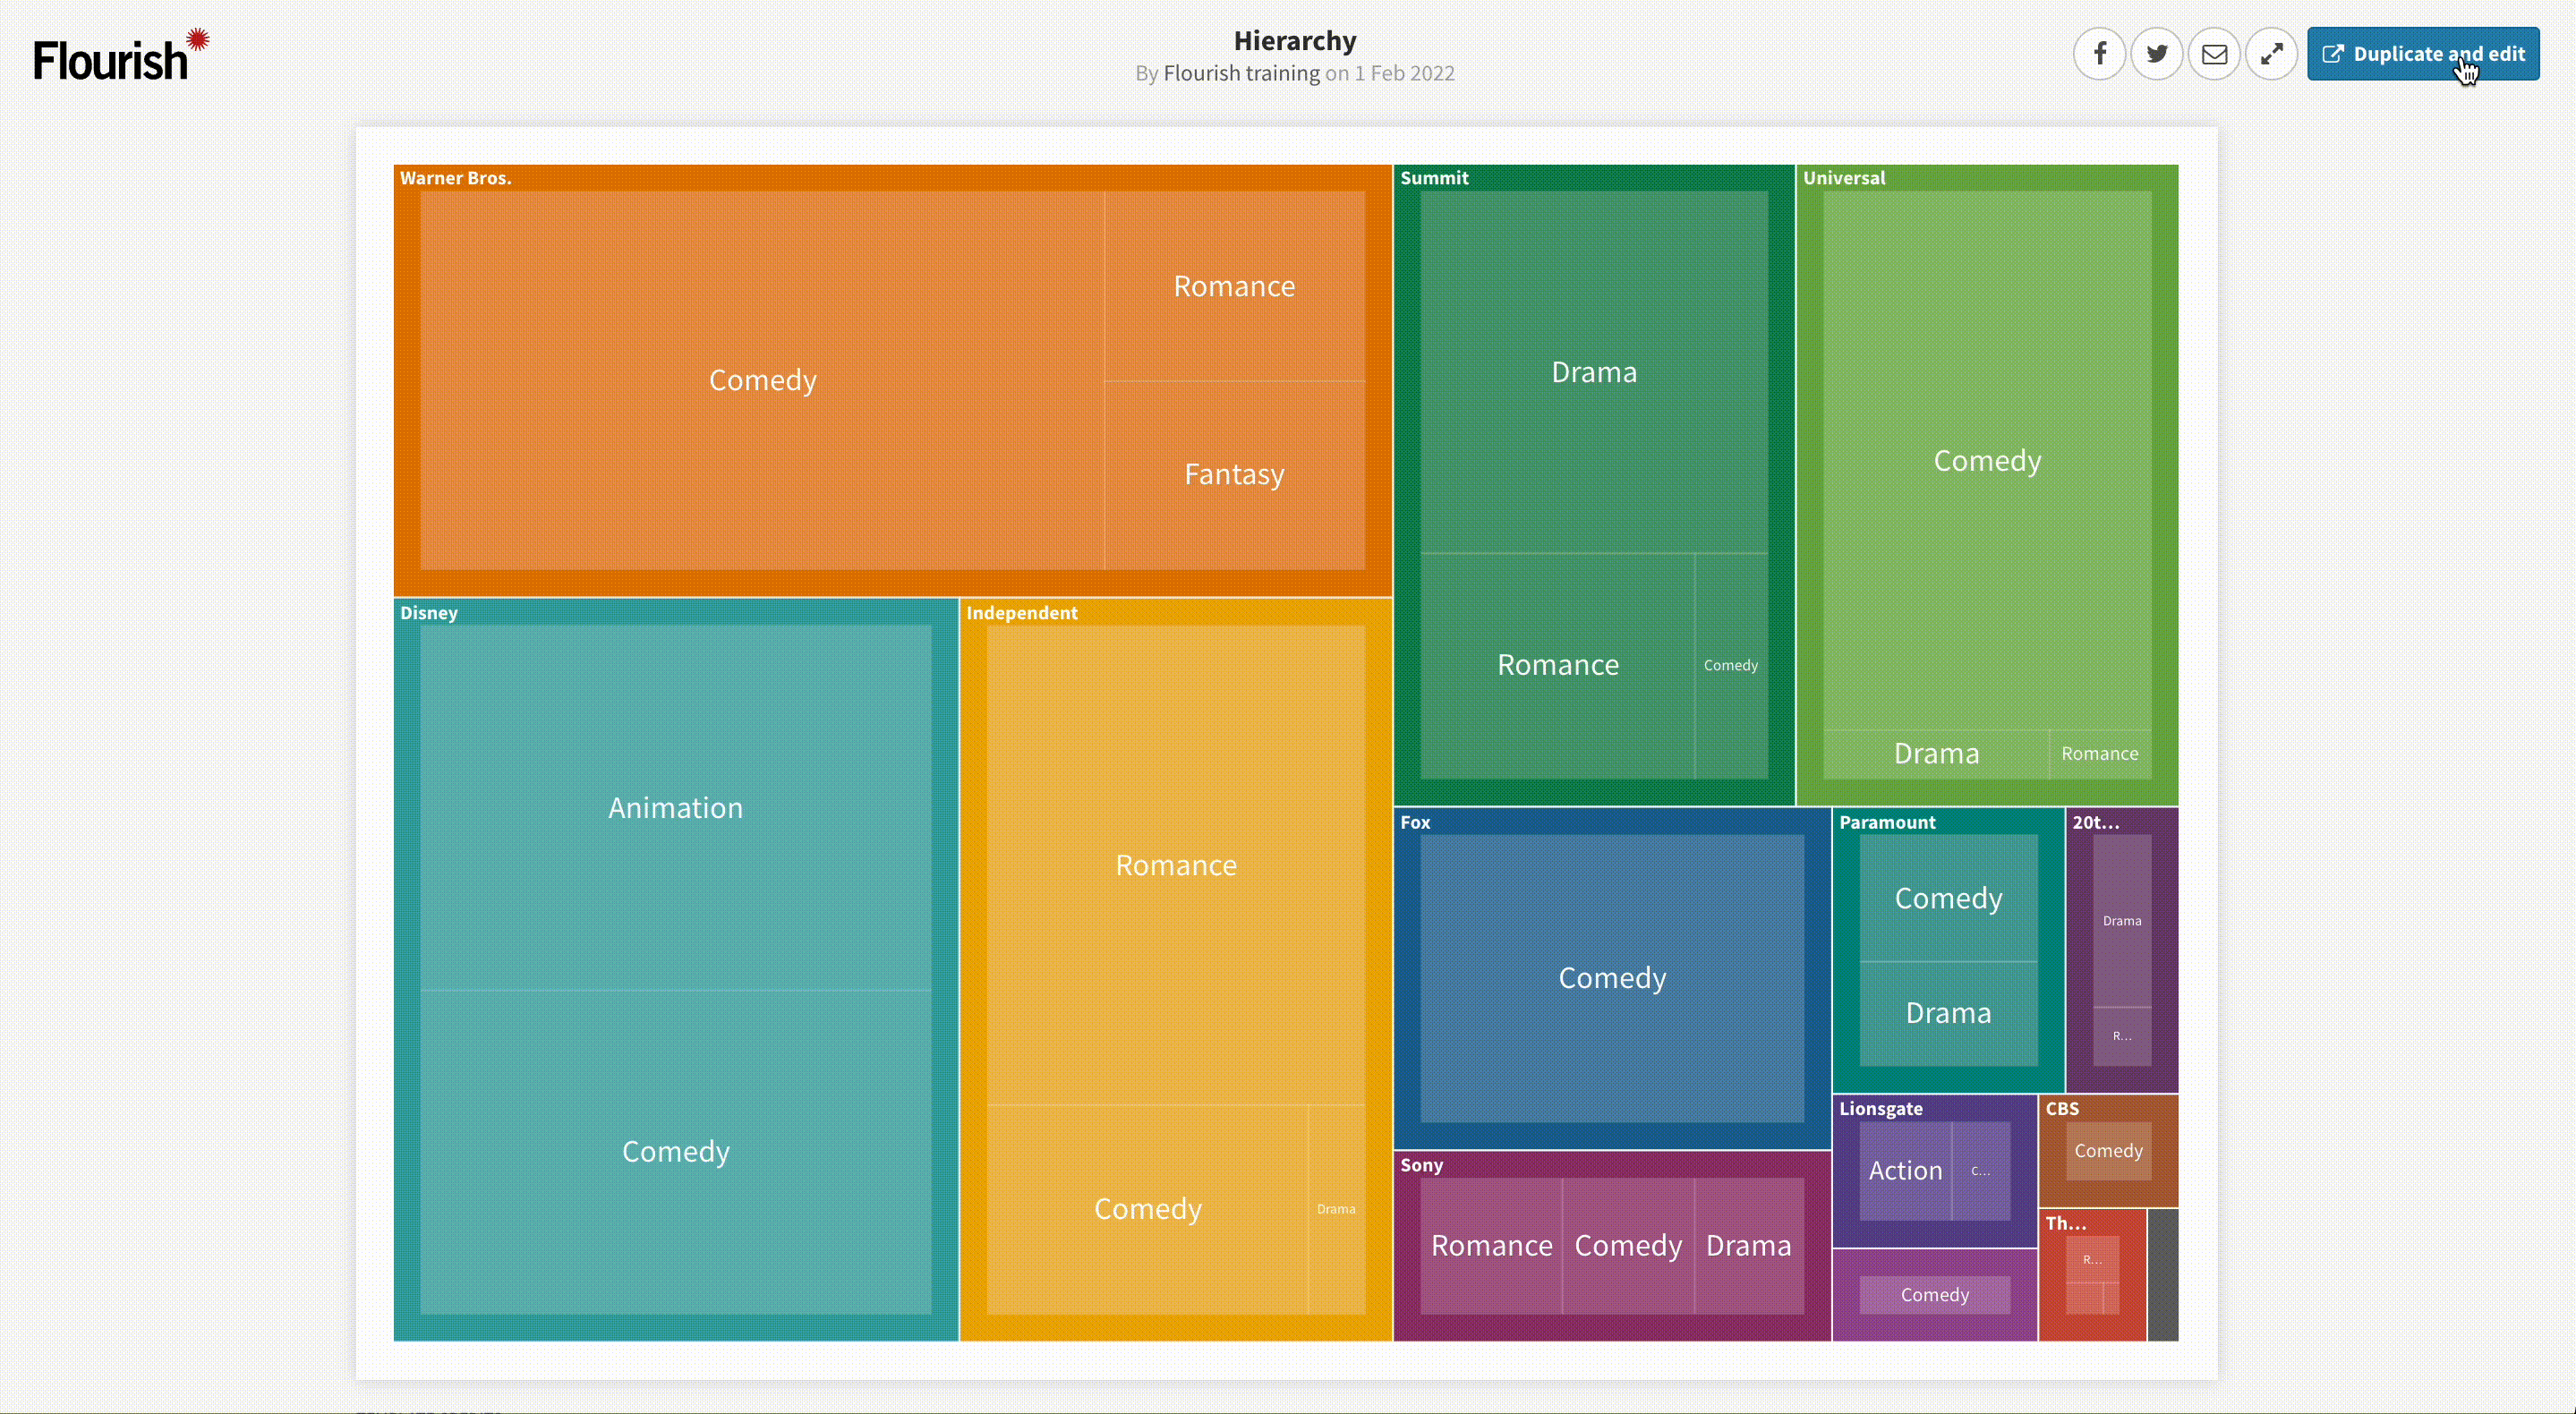
Task: Open the Flourish training author link
Action: tap(1241, 73)
